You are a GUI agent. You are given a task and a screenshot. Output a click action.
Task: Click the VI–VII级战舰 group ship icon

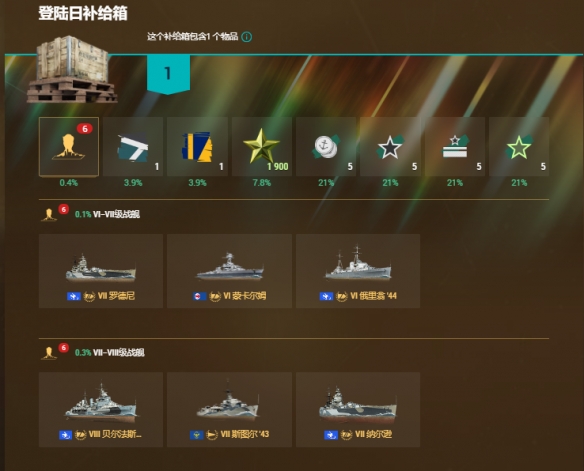tap(49, 214)
